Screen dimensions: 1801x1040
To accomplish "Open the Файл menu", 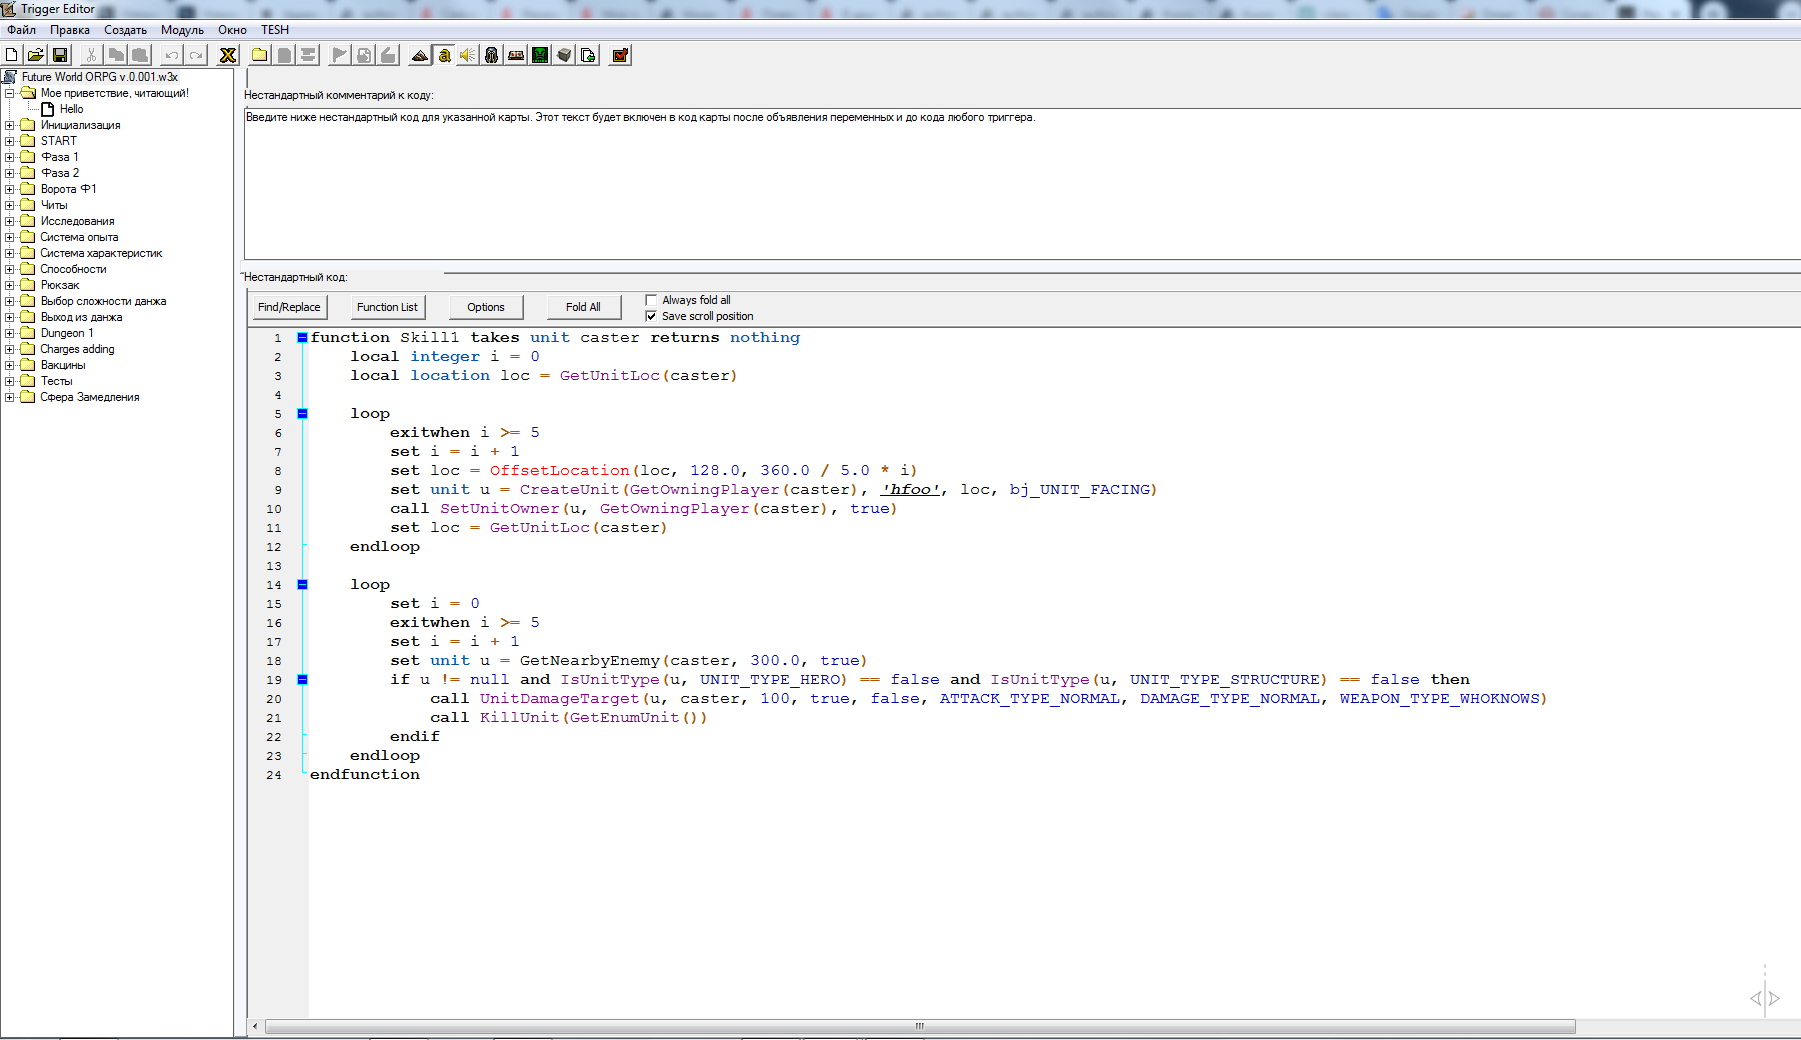I will (x=22, y=30).
